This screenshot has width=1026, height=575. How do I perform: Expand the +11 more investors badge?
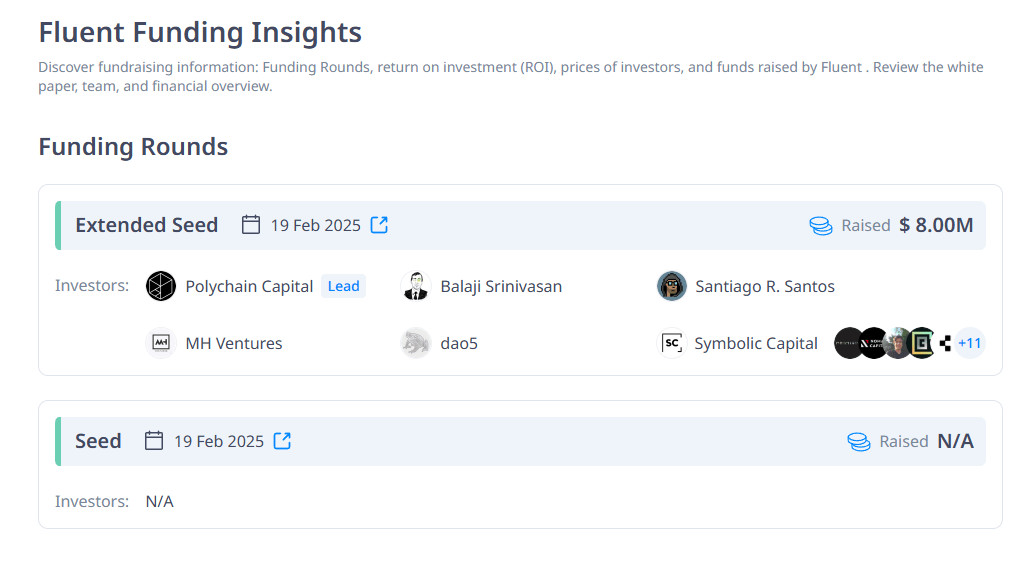coord(969,343)
